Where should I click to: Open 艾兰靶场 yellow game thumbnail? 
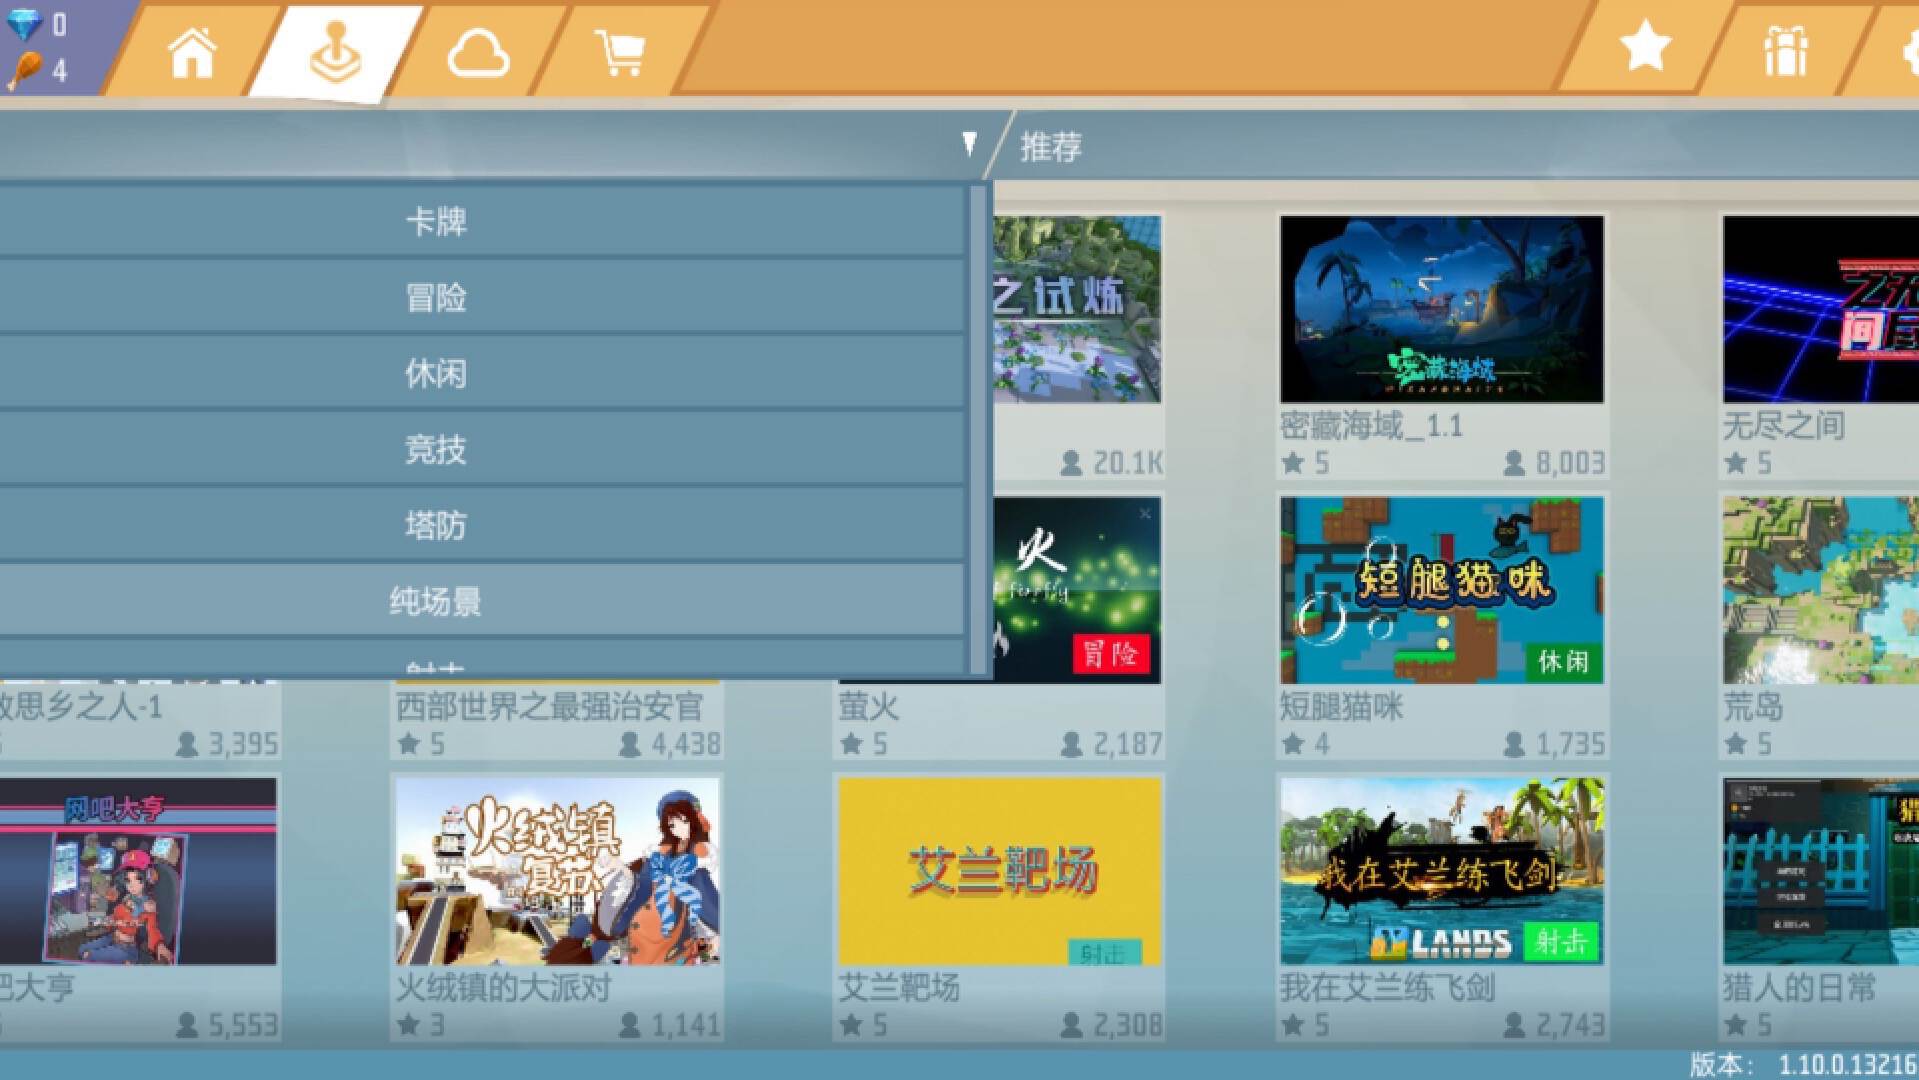pyautogui.click(x=999, y=871)
